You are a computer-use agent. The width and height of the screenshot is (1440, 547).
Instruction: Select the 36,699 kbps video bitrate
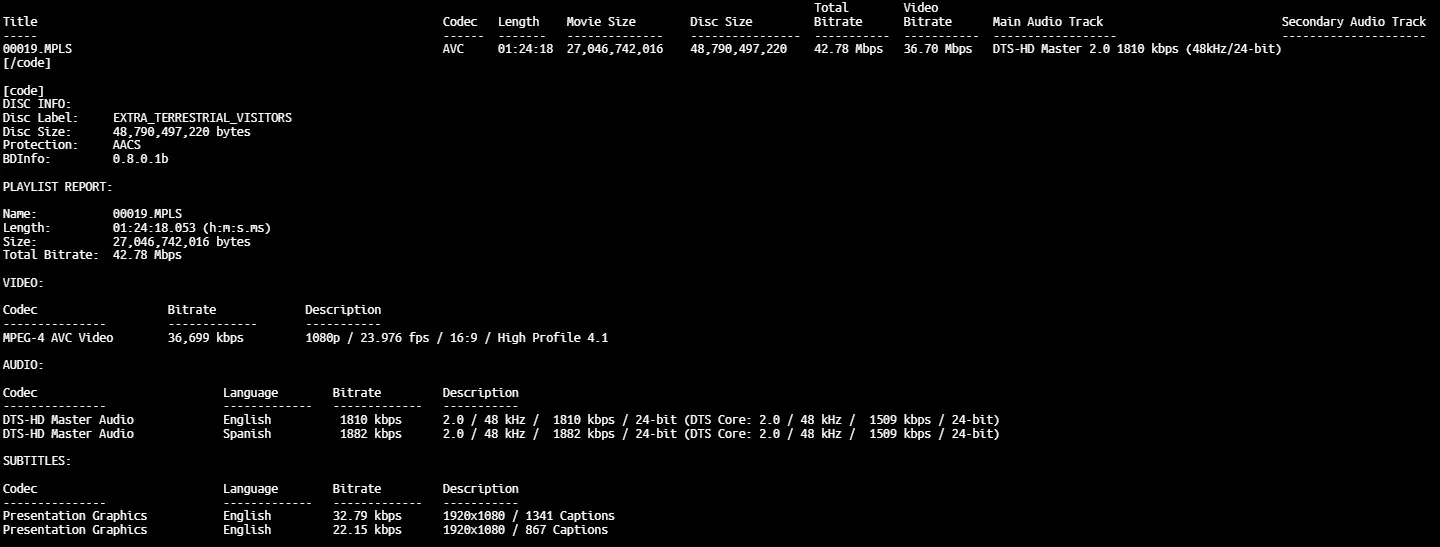click(205, 338)
